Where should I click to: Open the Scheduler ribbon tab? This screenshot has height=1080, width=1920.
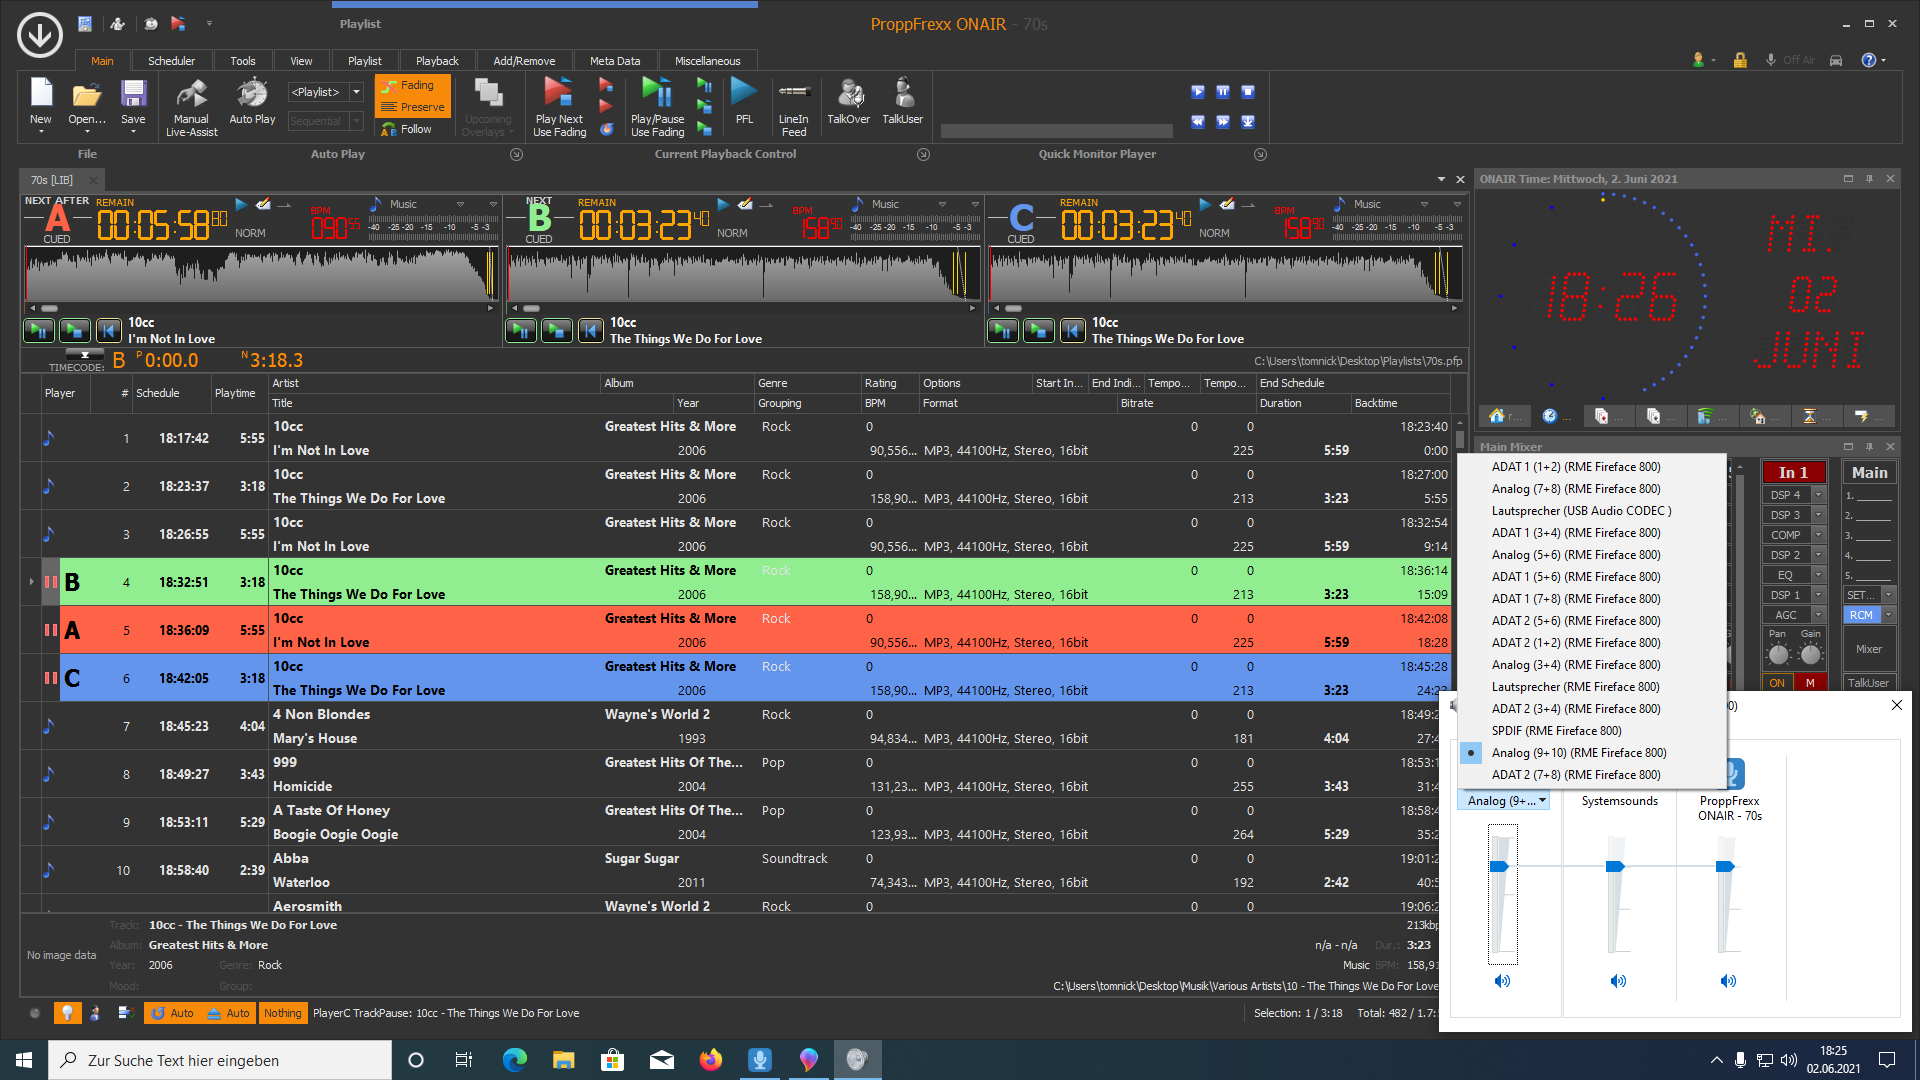tap(171, 61)
